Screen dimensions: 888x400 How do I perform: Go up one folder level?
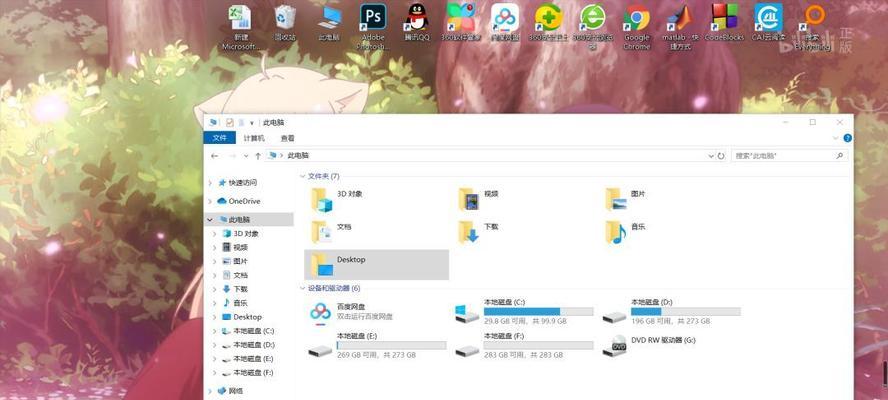(x=258, y=155)
